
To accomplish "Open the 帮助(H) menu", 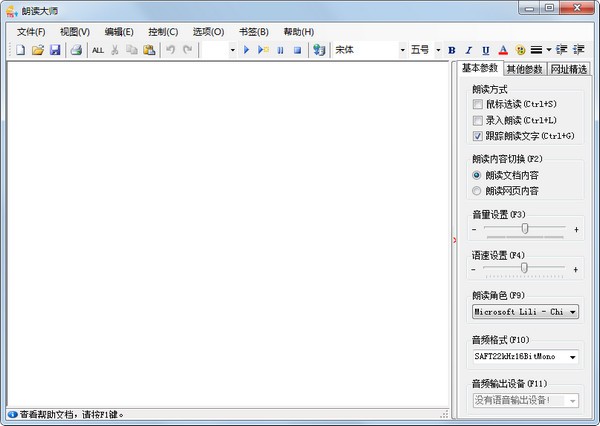I will pyautogui.click(x=299, y=32).
